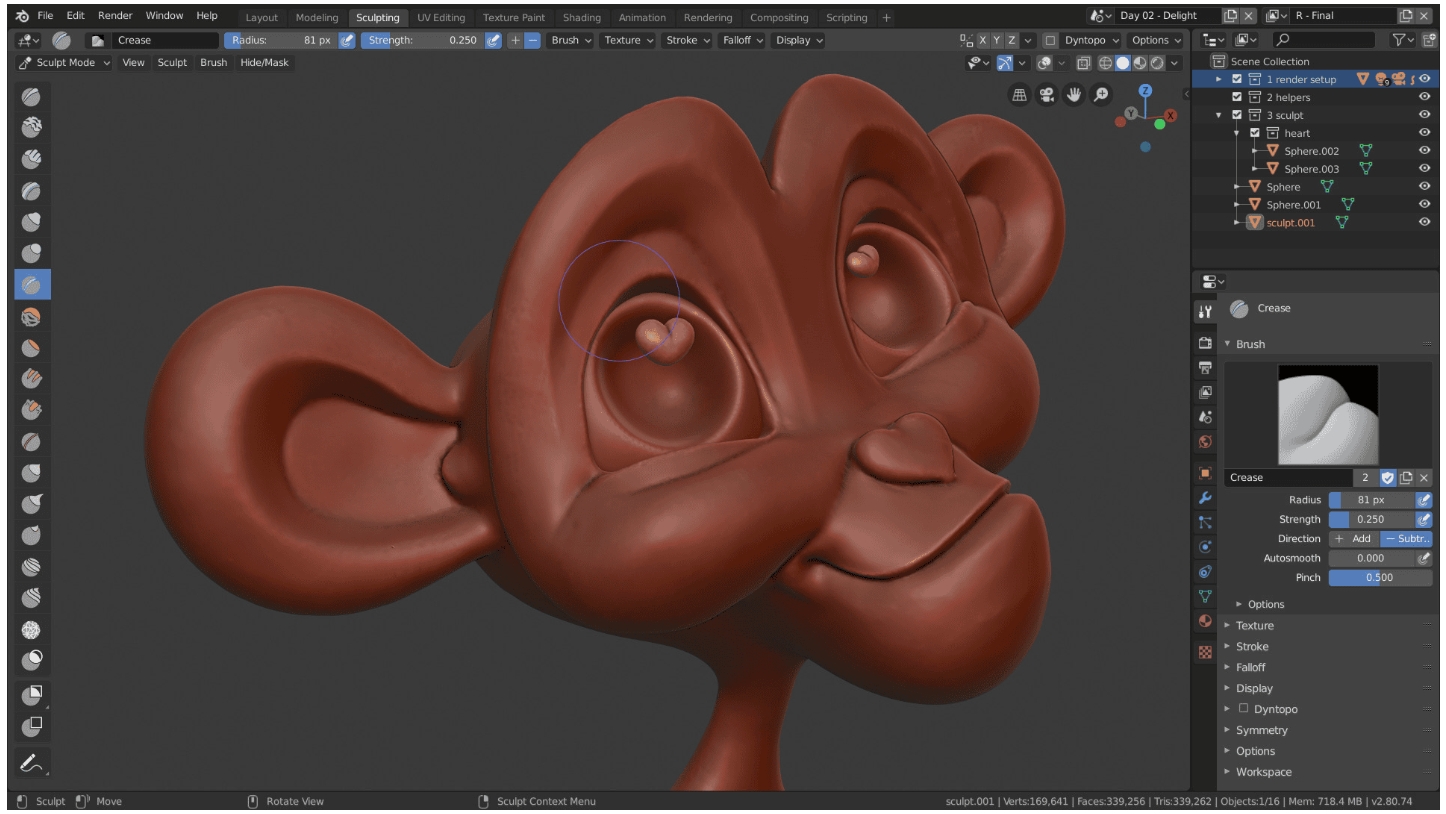
Task: Open the Material properties tab
Action: [1205, 621]
